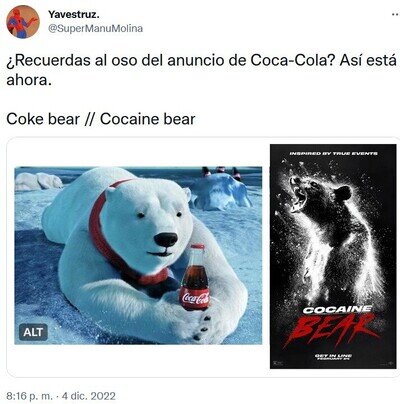
Task: Click 'Inspired by true events' poster text
Action: point(333,153)
